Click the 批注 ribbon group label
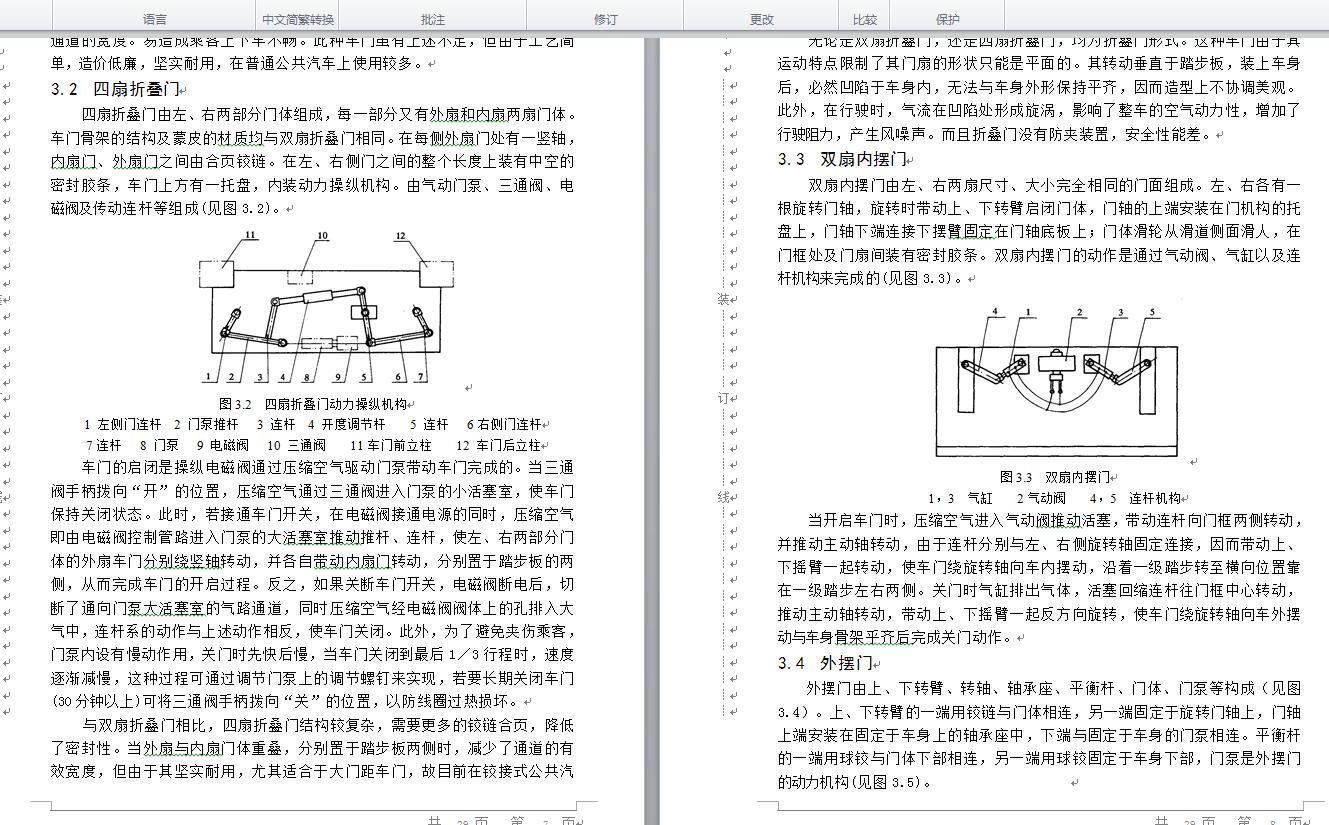 433,19
